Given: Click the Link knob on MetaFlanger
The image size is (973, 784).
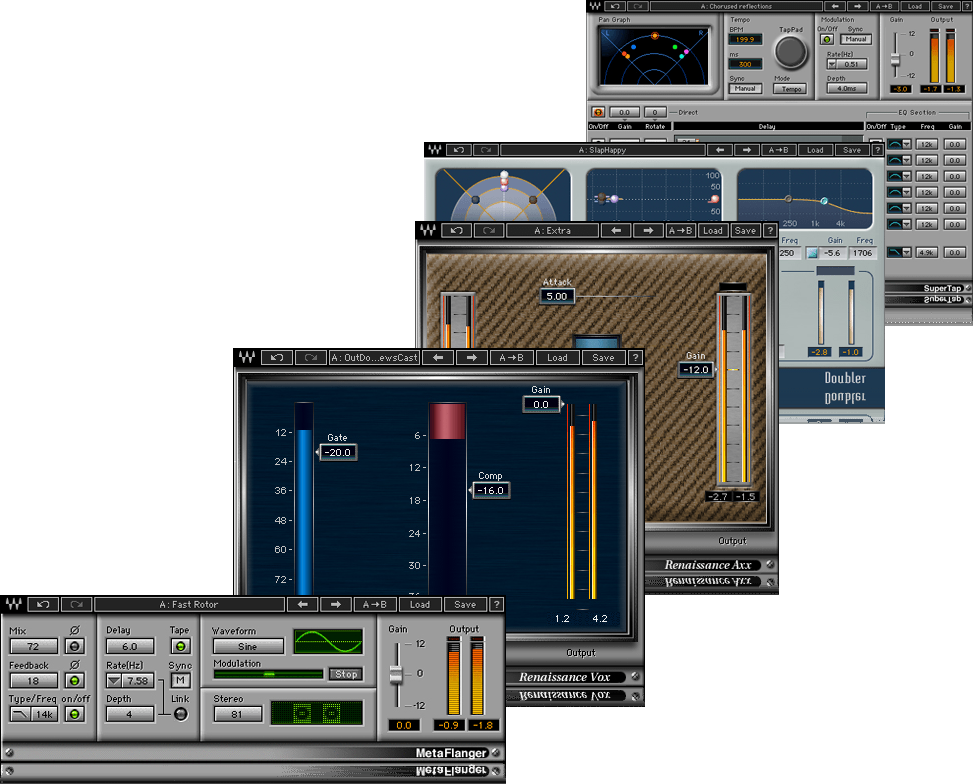Looking at the screenshot, I should tap(181, 715).
